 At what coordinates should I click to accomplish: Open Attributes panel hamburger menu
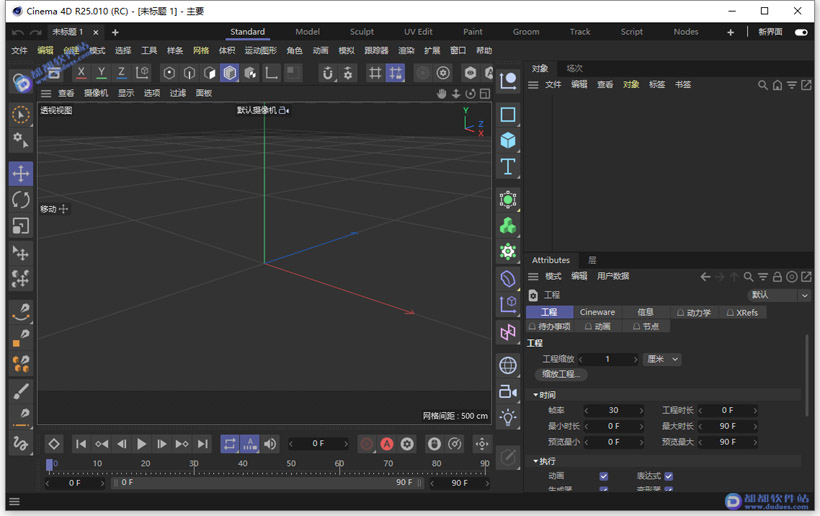(533, 277)
